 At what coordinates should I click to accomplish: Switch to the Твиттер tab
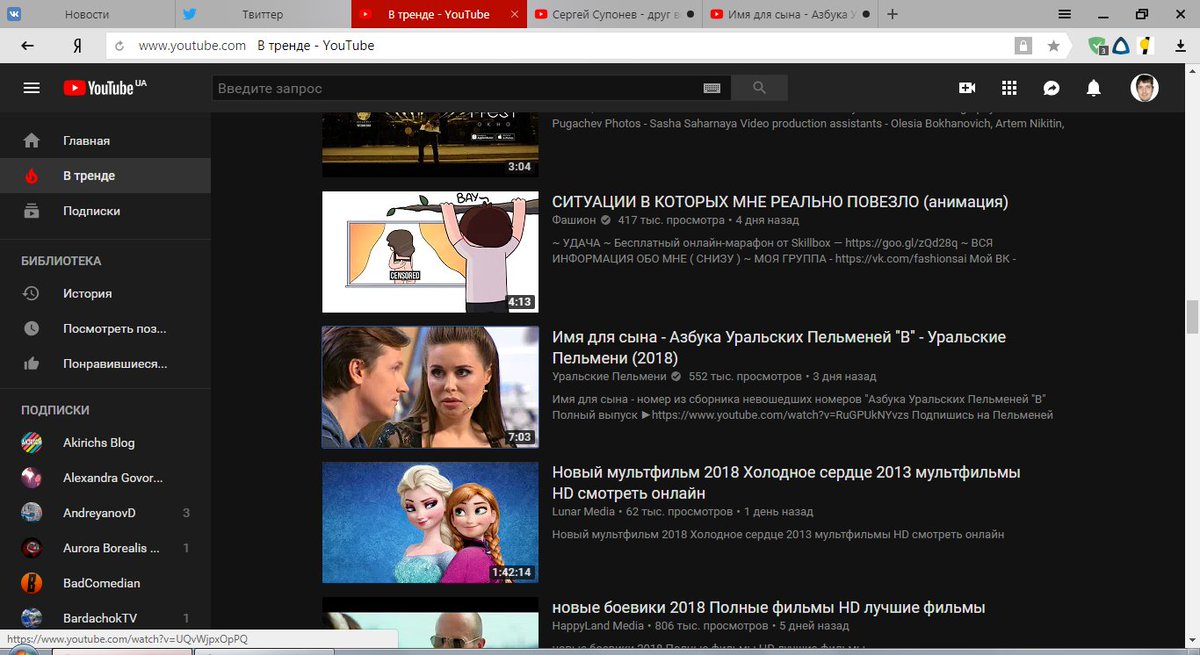[262, 14]
